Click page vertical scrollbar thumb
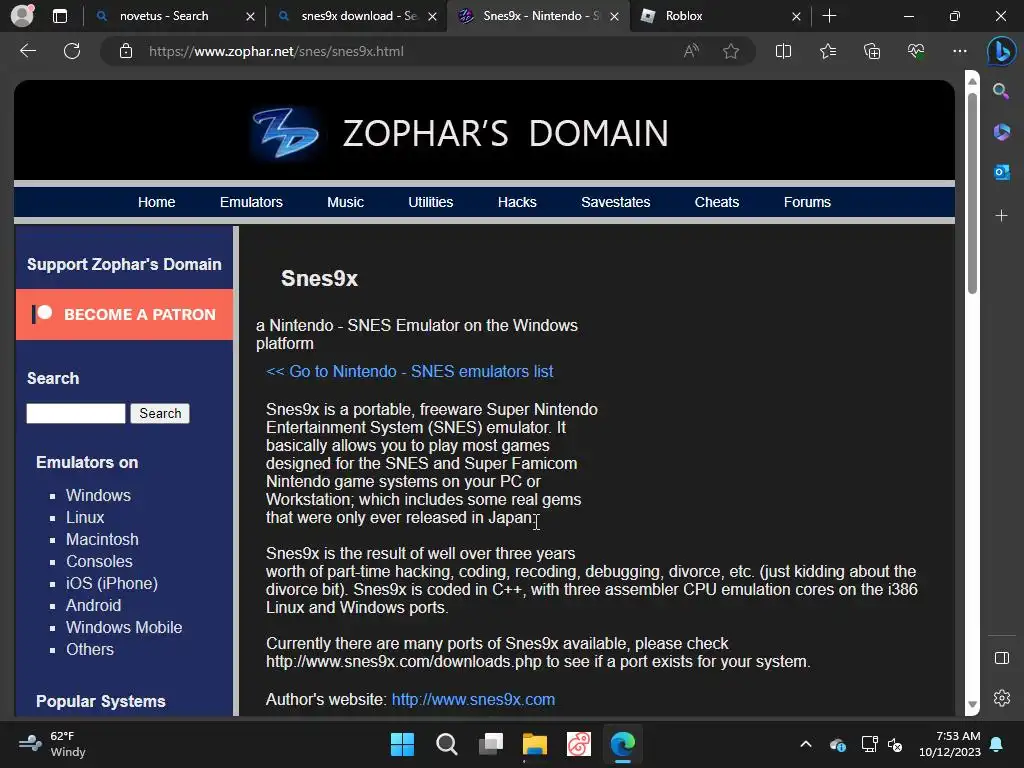Screen dimensions: 1024x768 click(x=972, y=193)
